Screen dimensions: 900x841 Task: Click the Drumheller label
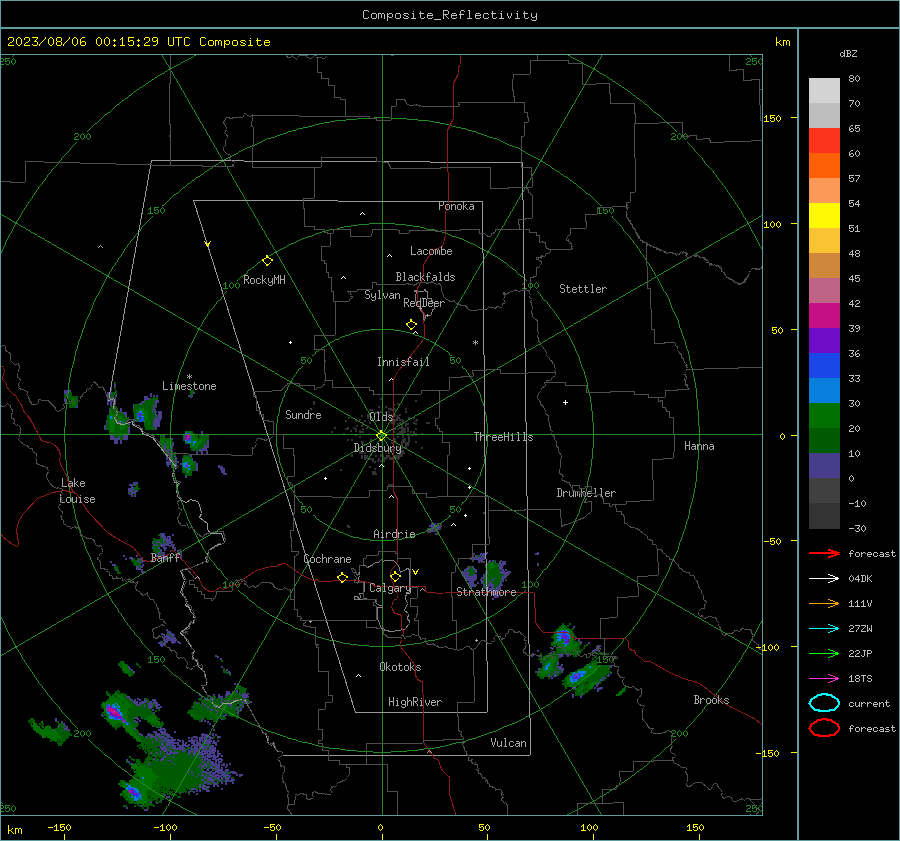coord(586,493)
